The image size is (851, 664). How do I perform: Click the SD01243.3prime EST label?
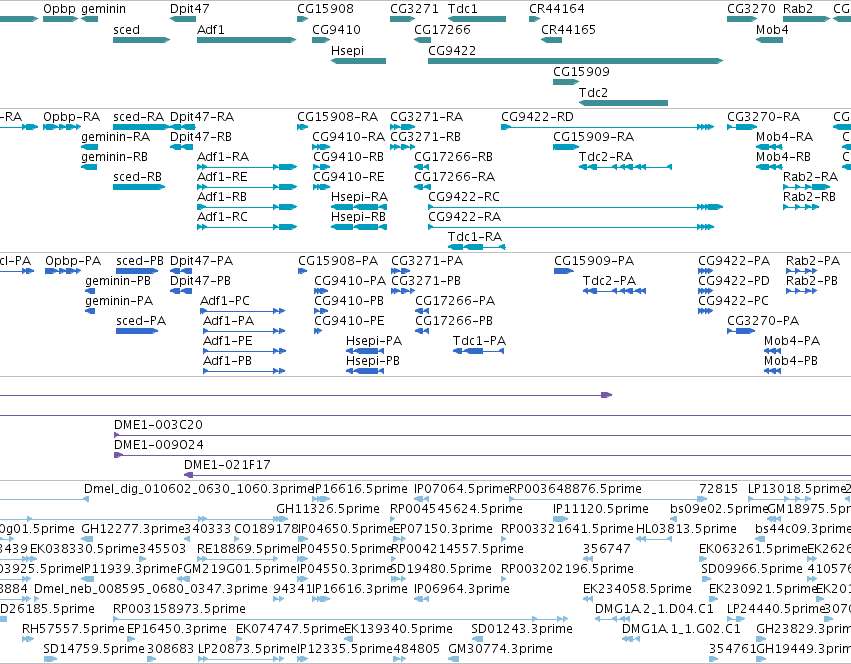coord(522,629)
